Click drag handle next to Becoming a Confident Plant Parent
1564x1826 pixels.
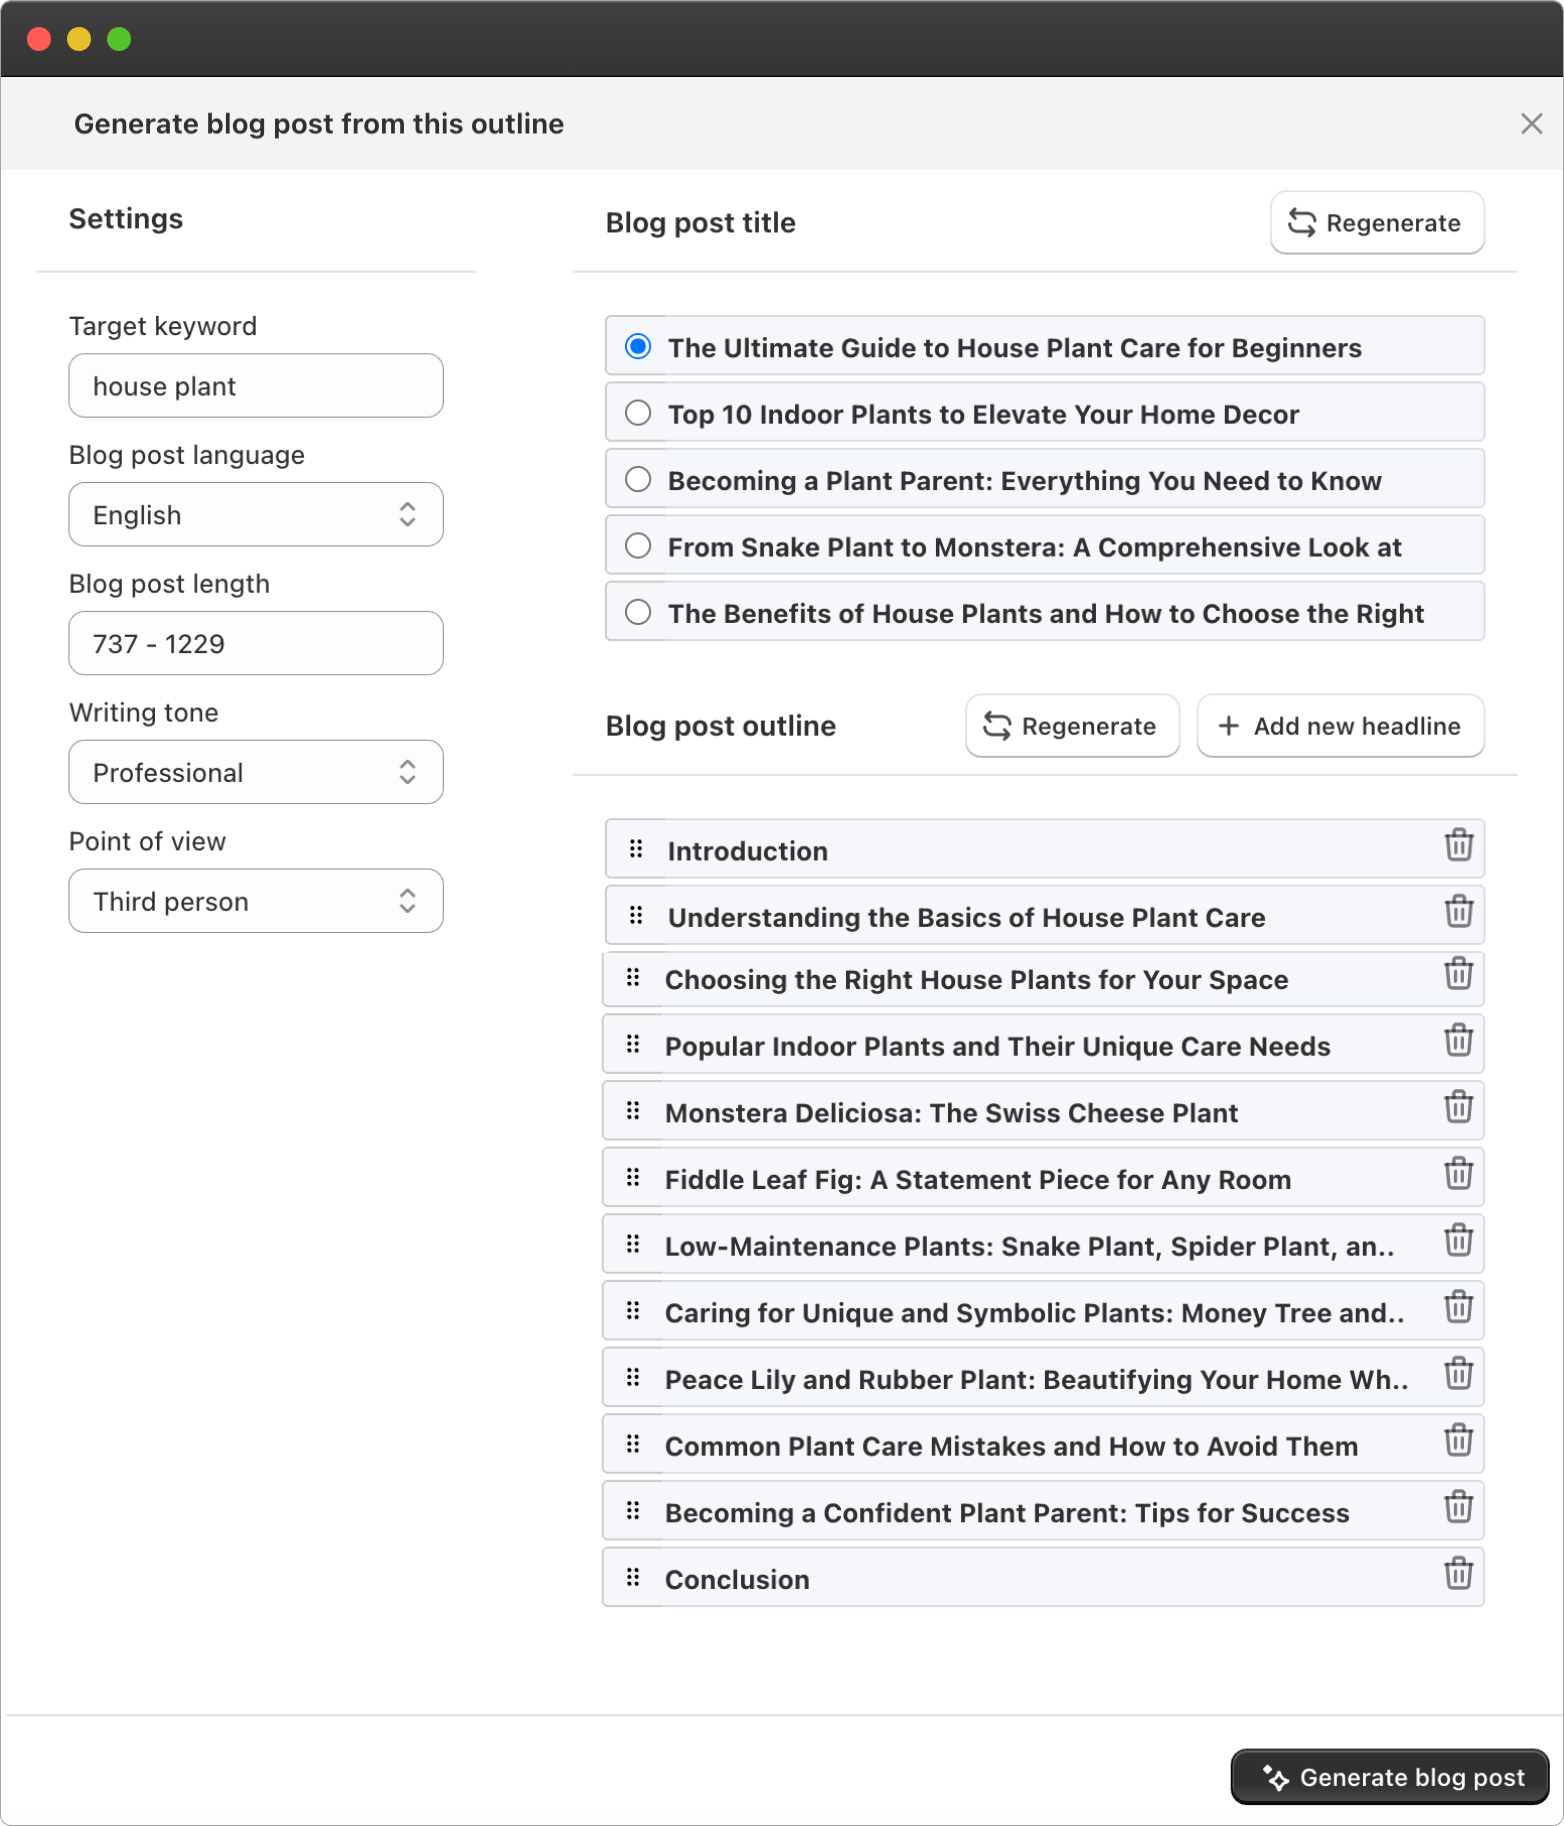(x=633, y=1511)
